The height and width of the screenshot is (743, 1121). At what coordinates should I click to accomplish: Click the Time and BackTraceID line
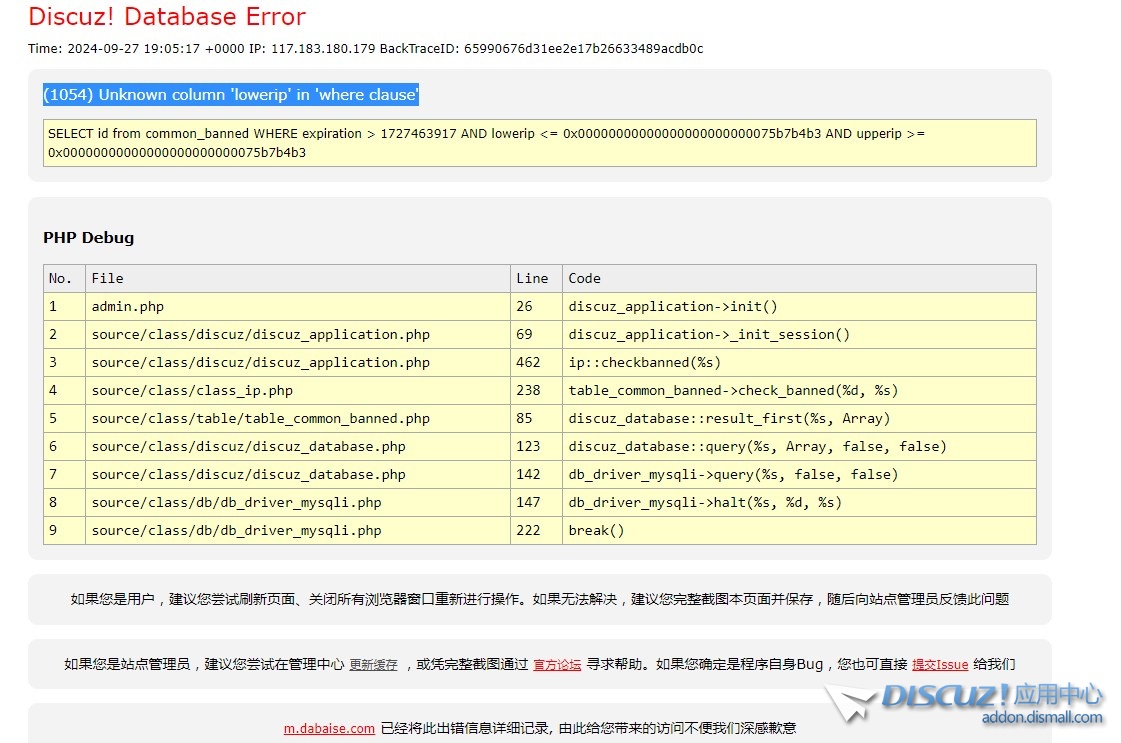pos(365,49)
